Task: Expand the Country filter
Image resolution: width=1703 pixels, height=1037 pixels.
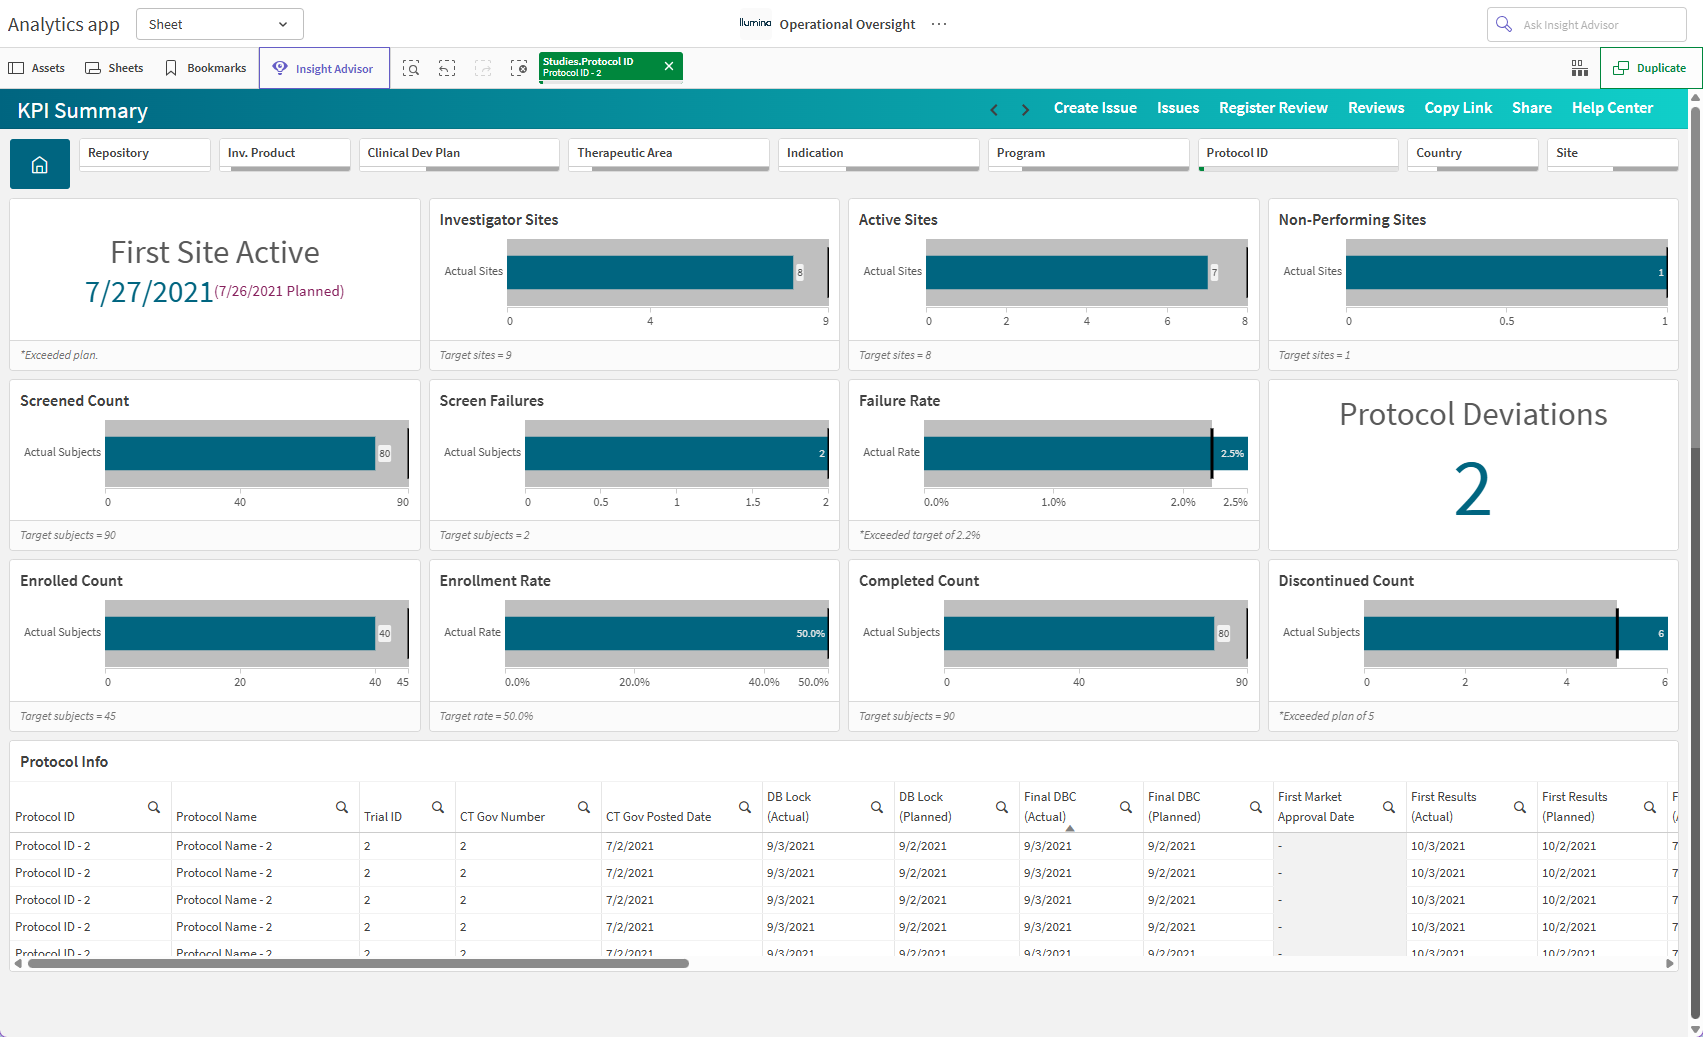Action: [1473, 154]
